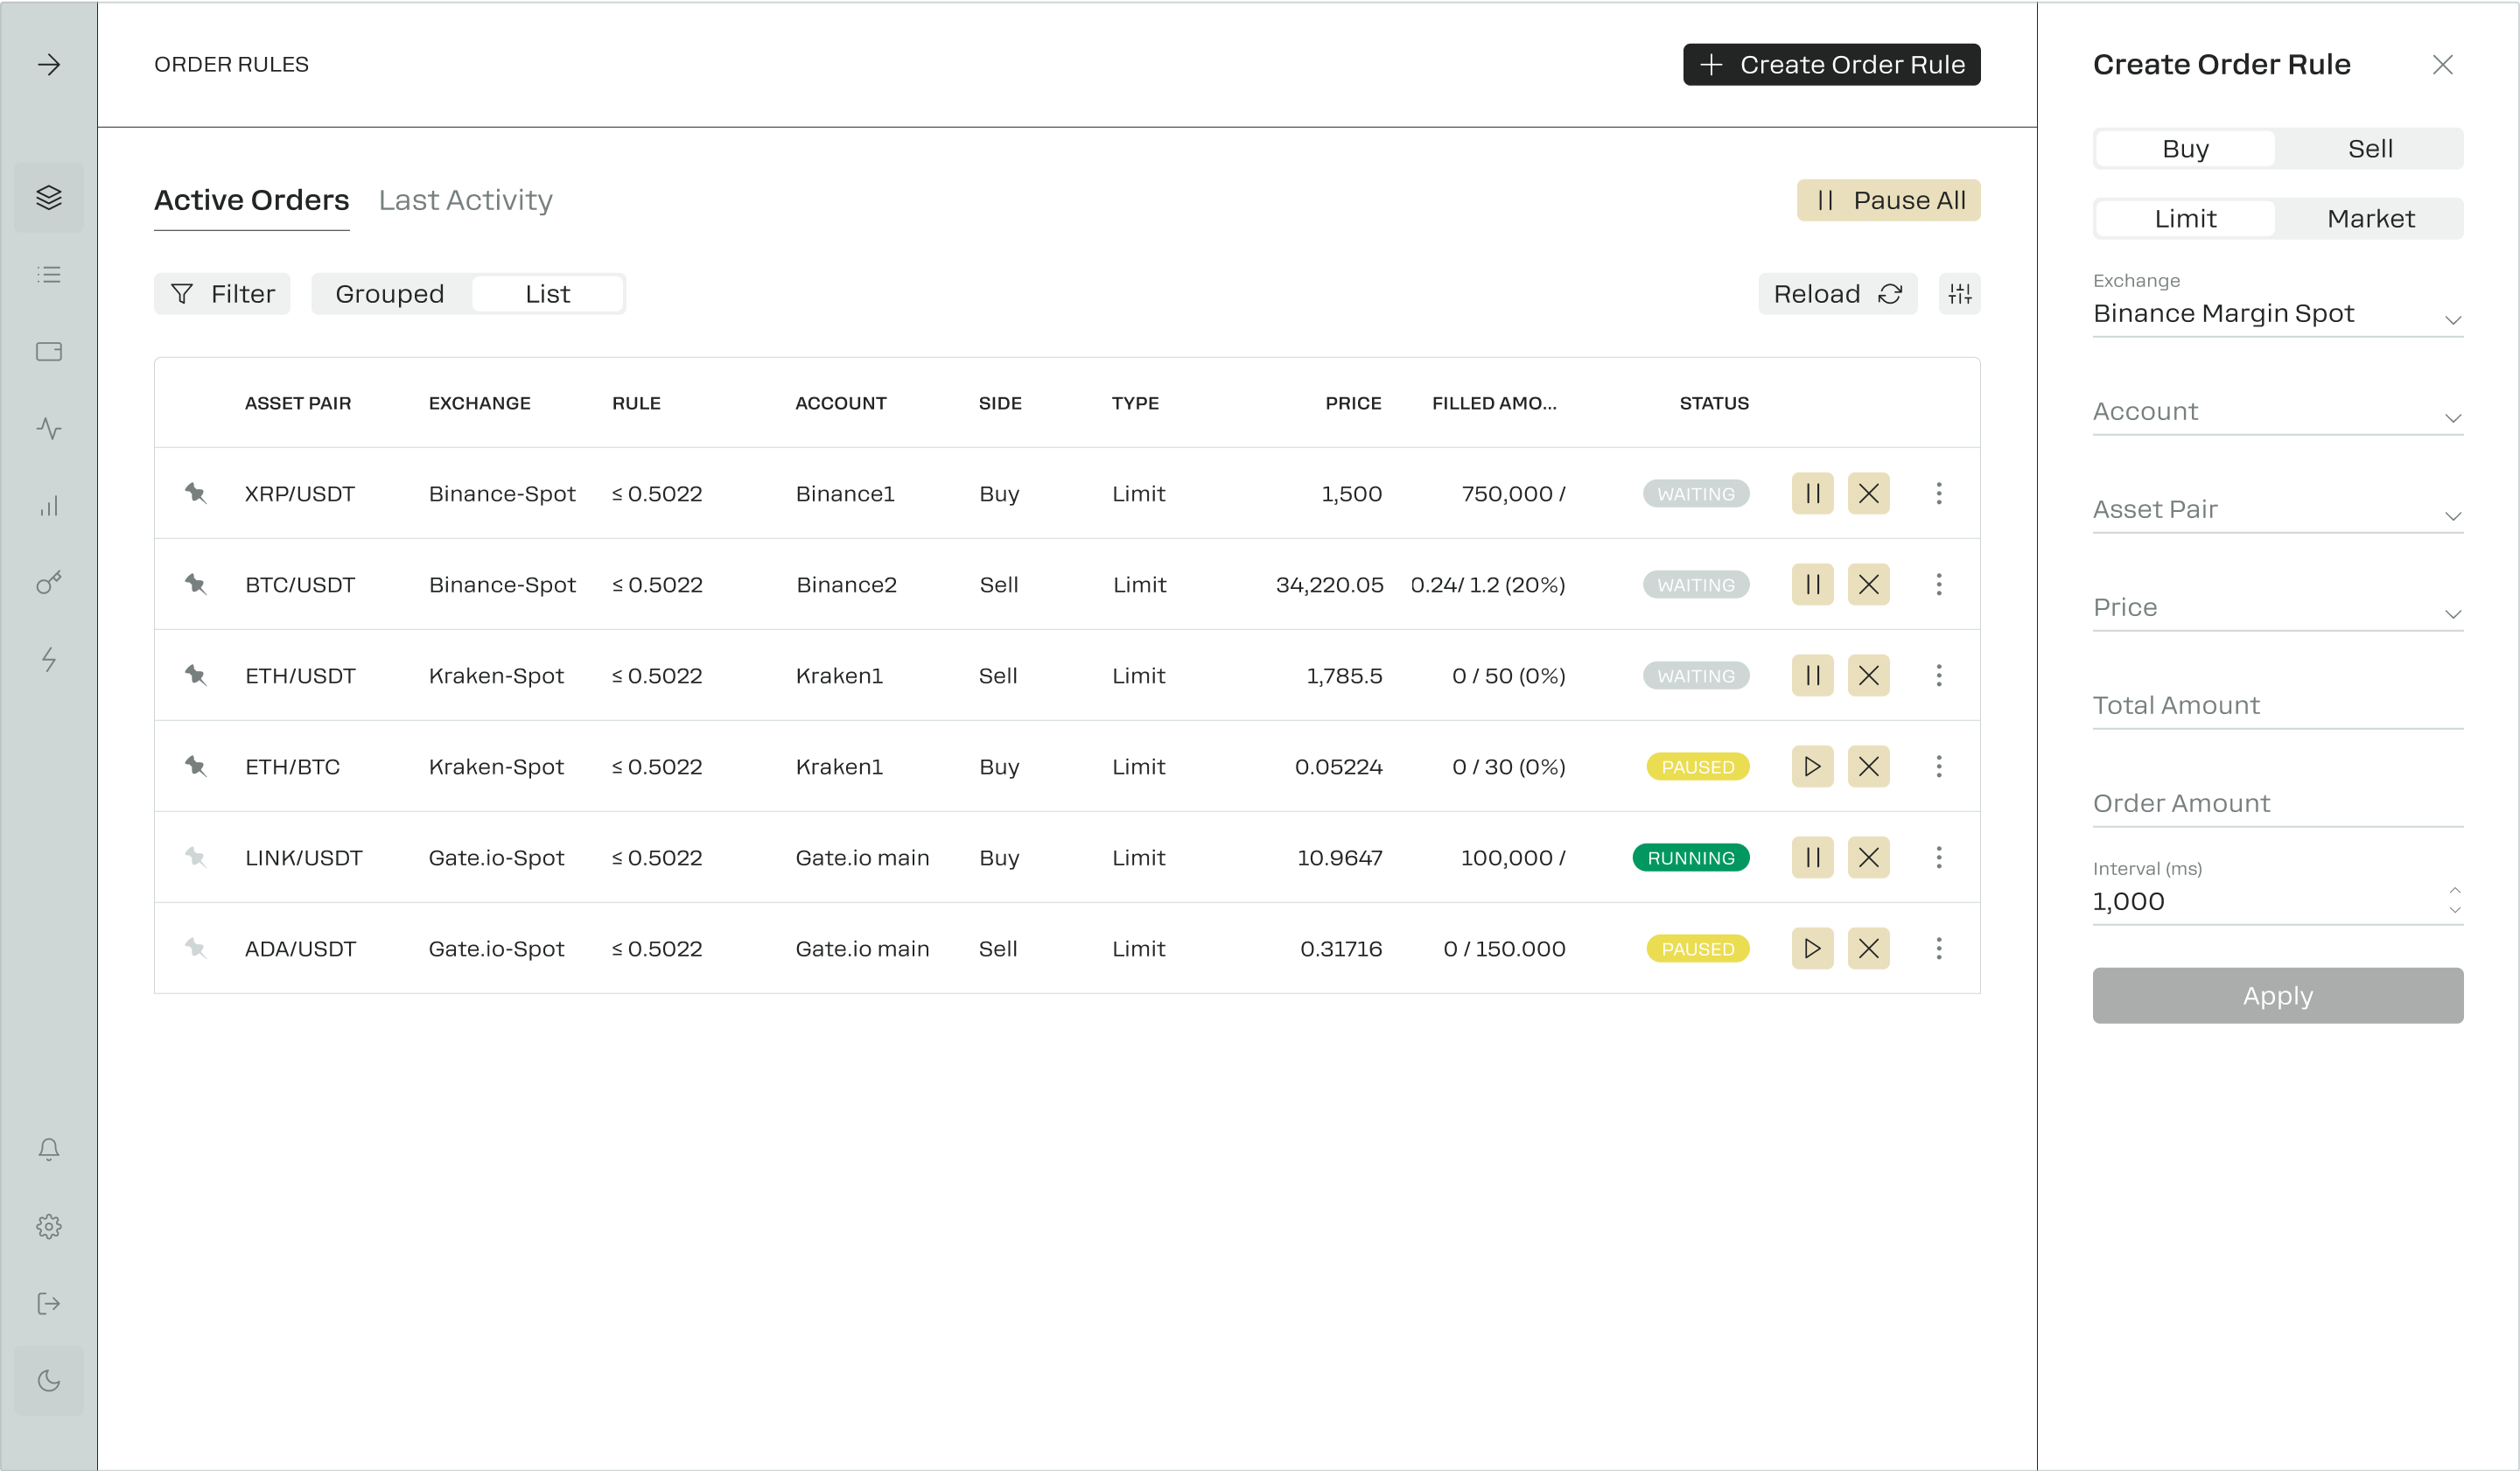This screenshot has width=2520, height=1471.
Task: Resume the ETH/BTC order
Action: coord(1812,767)
